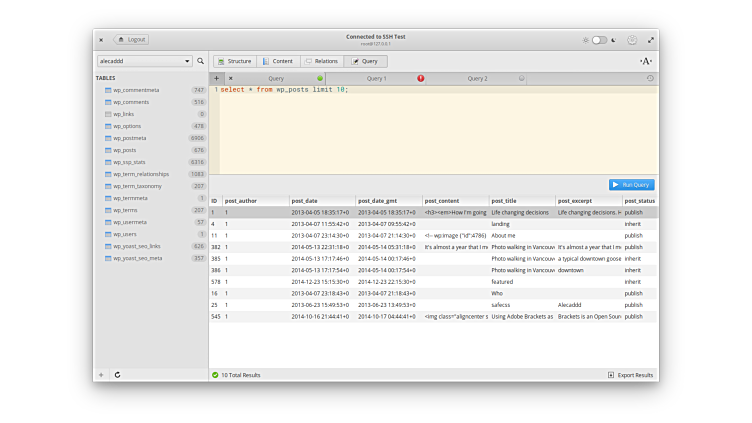Select the Query 1 tab

pyautogui.click(x=376, y=78)
